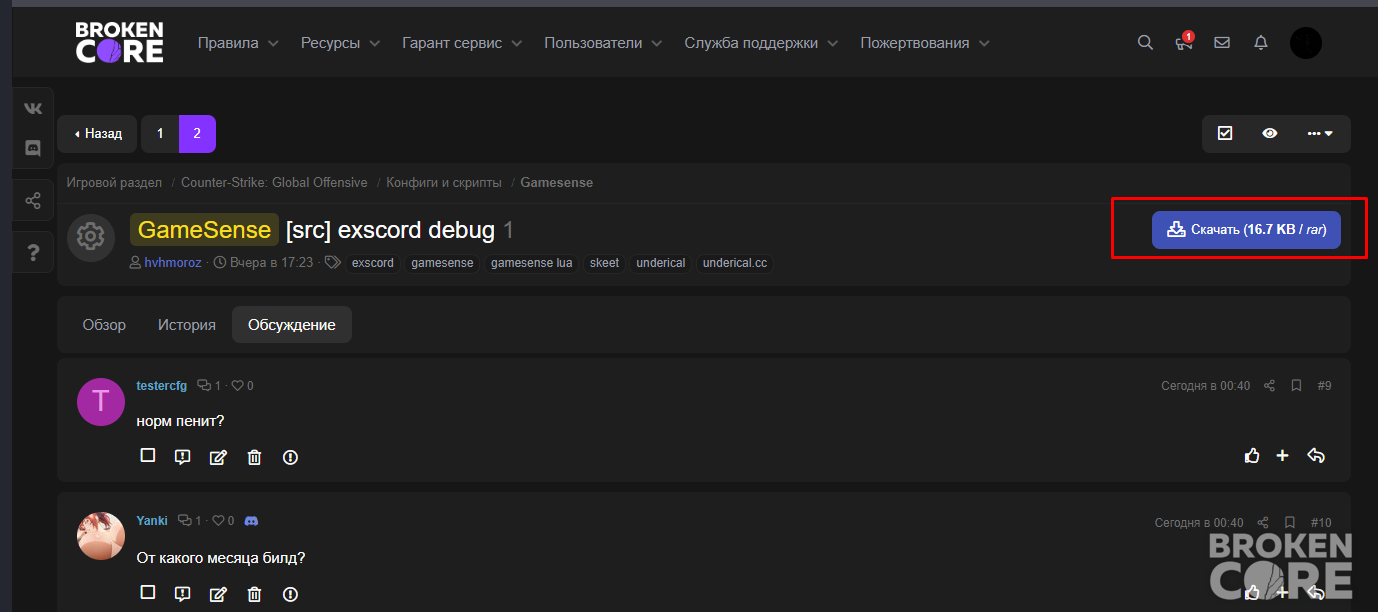Open the VK sidebar icon
The height and width of the screenshot is (612, 1378).
pos(33,109)
